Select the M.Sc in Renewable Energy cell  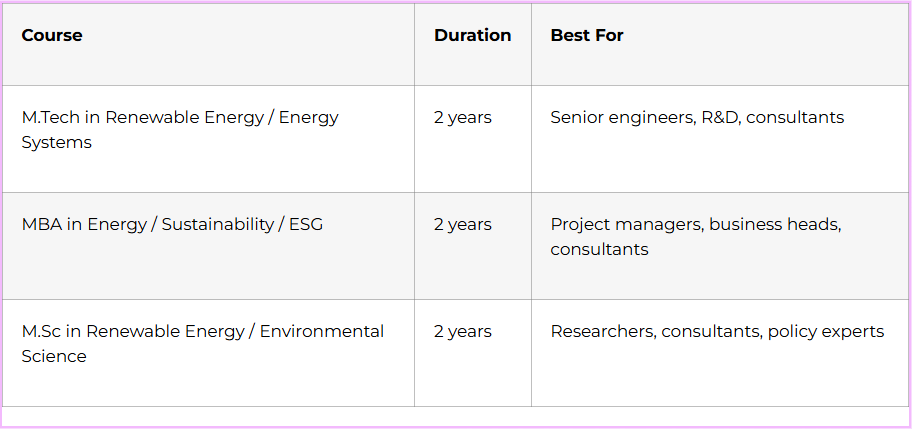click(202, 343)
